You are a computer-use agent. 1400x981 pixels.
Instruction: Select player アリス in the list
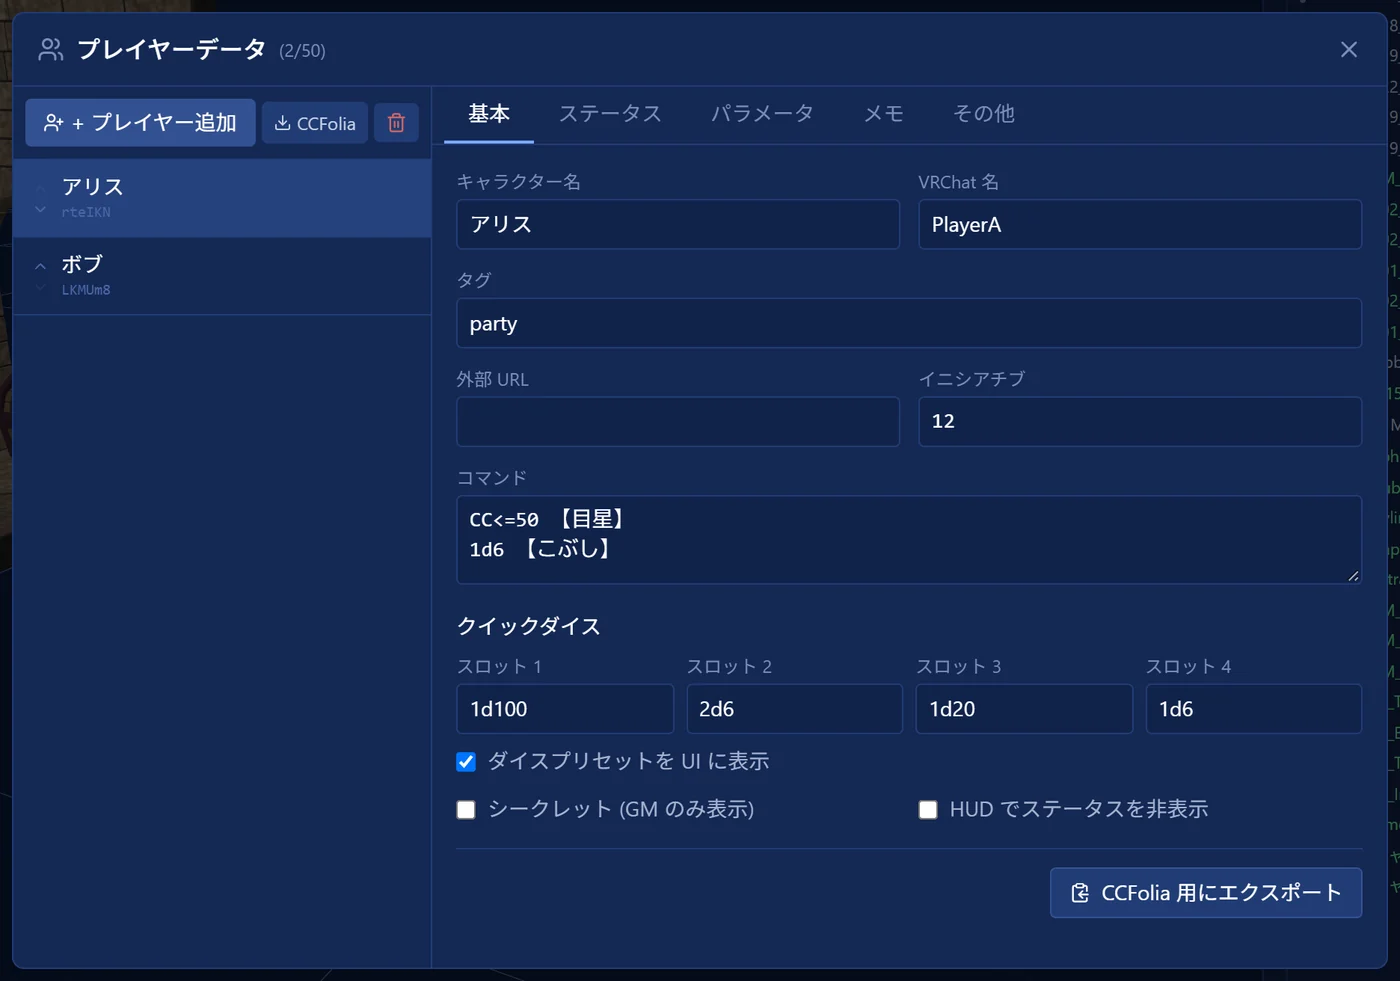222,198
